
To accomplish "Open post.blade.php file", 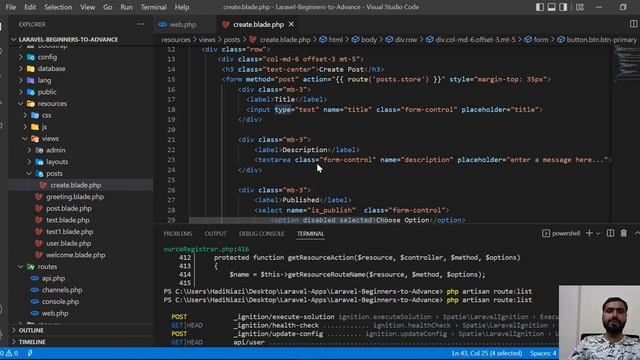I will click(69, 209).
